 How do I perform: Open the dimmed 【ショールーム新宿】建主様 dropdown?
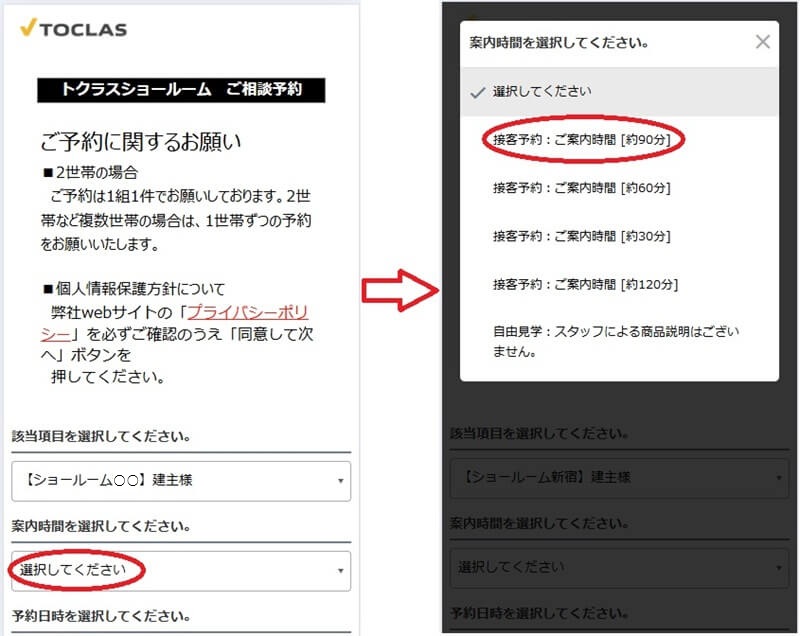(610, 480)
